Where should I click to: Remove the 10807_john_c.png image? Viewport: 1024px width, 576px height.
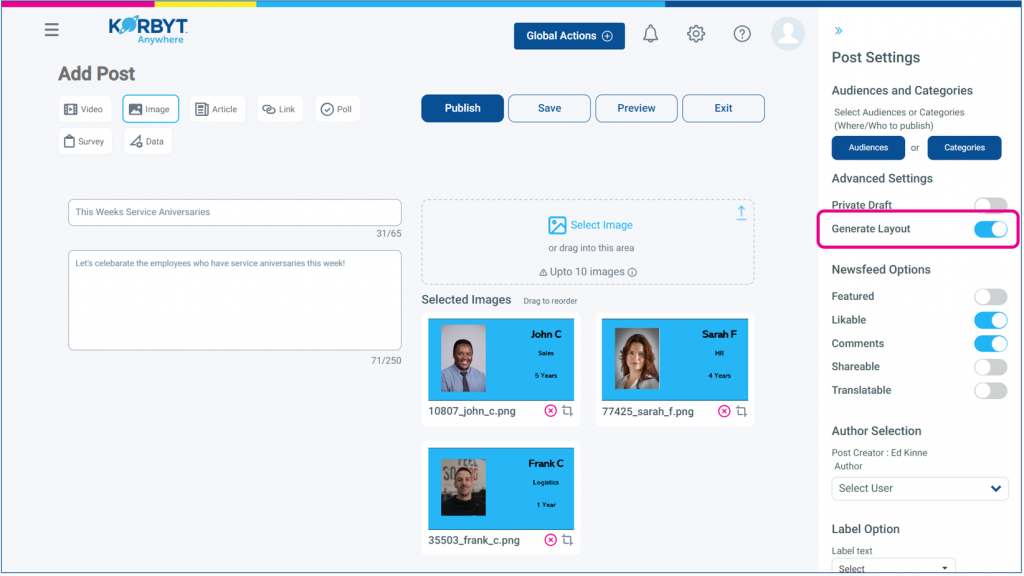pos(551,411)
